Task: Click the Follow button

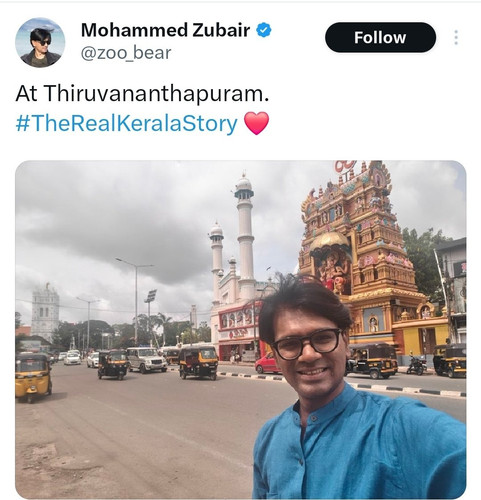Action: point(380,37)
